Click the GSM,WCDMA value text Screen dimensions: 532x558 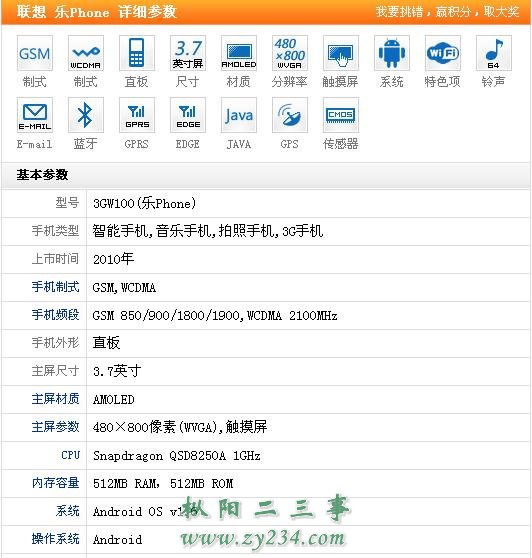(x=124, y=288)
